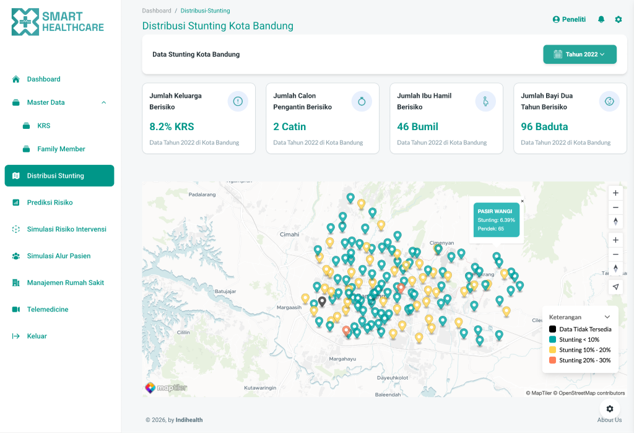Click the Family Member briefcase icon

tap(26, 149)
